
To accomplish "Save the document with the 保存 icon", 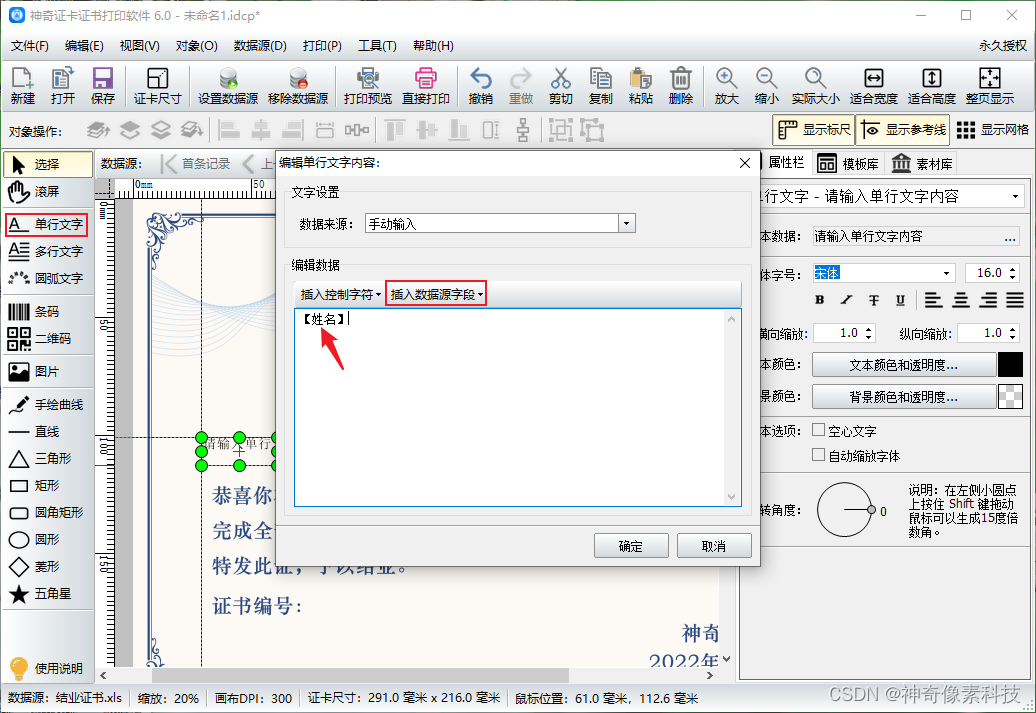I will (102, 86).
